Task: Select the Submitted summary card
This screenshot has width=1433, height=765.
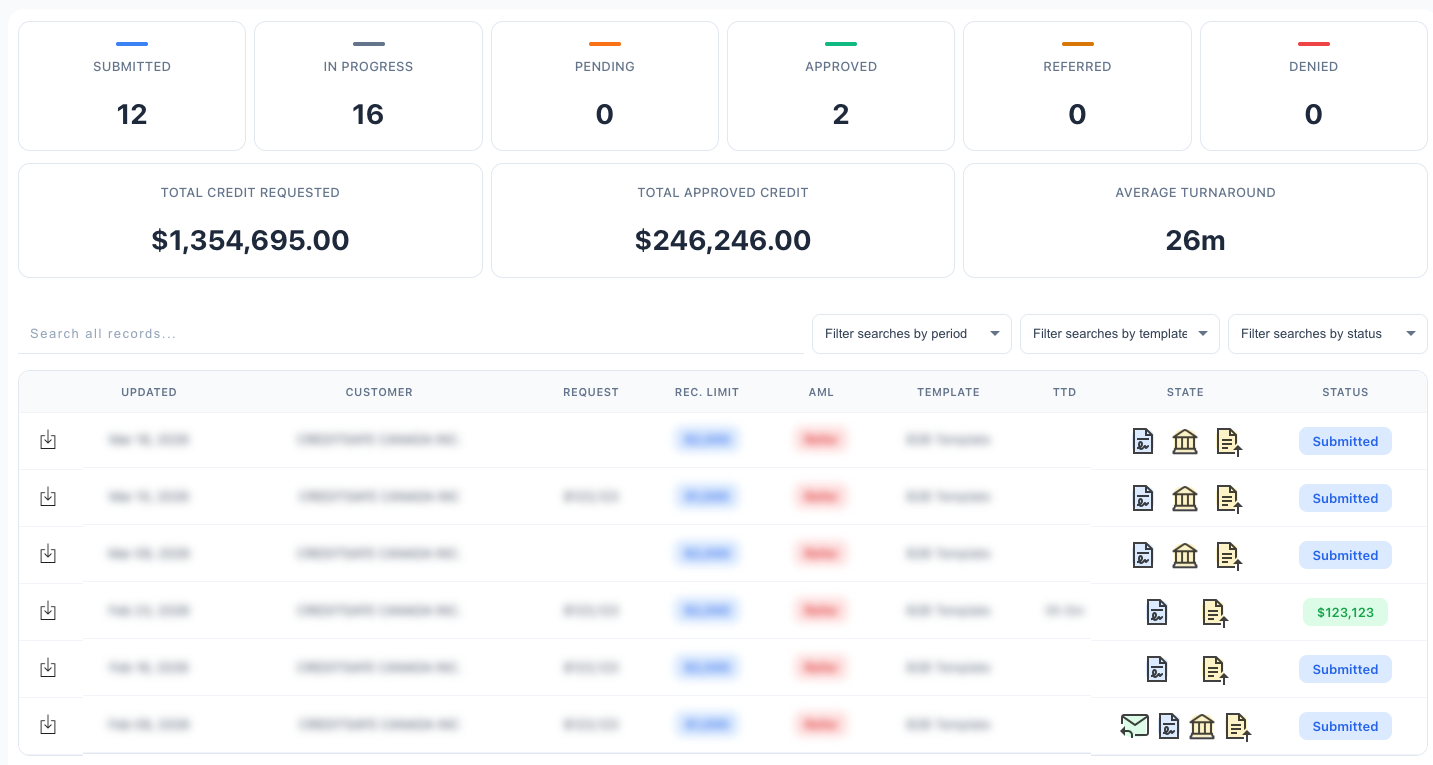Action: tap(132, 86)
